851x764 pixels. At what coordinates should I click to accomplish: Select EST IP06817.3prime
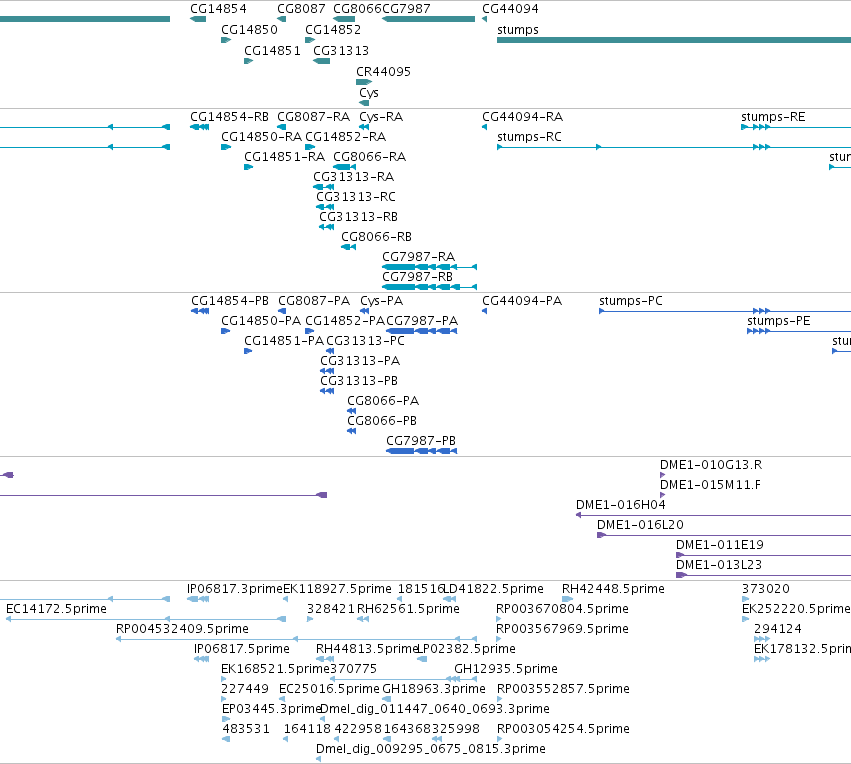tap(234, 589)
